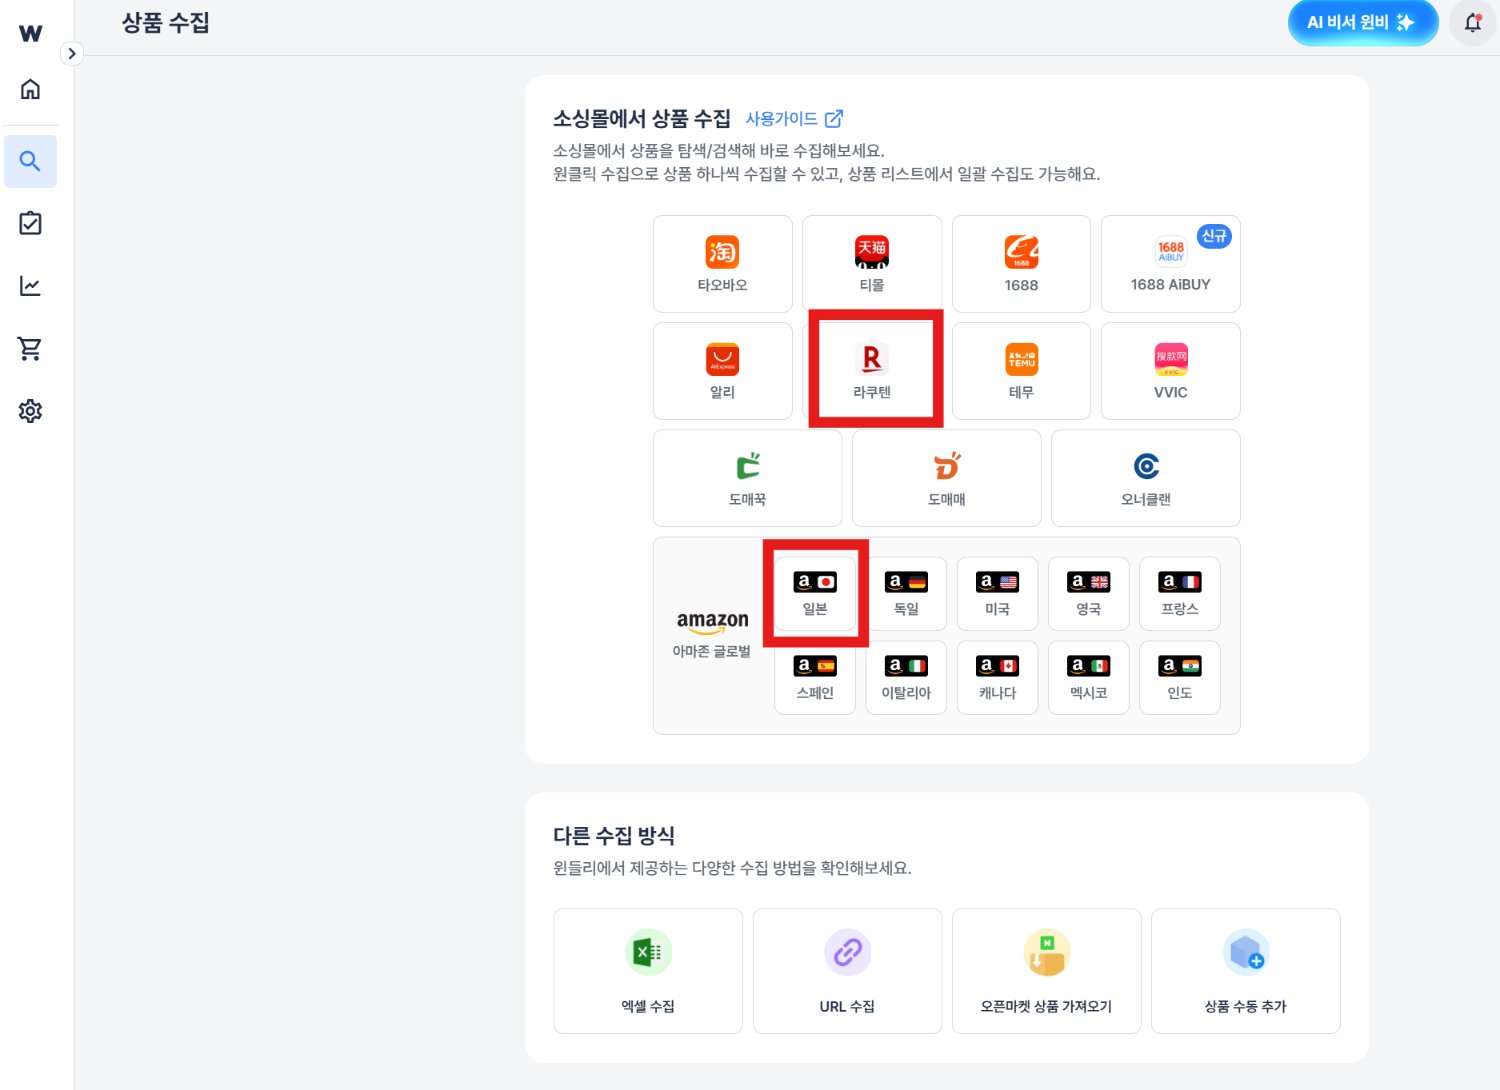Select the 도매꾹 wholesale tile
The image size is (1500, 1090).
tap(747, 478)
